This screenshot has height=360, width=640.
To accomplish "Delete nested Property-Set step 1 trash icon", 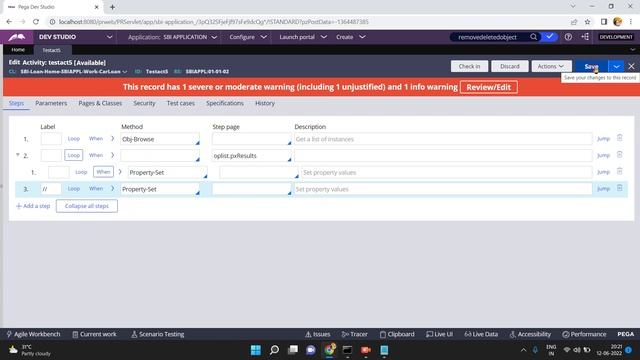I will (x=620, y=171).
